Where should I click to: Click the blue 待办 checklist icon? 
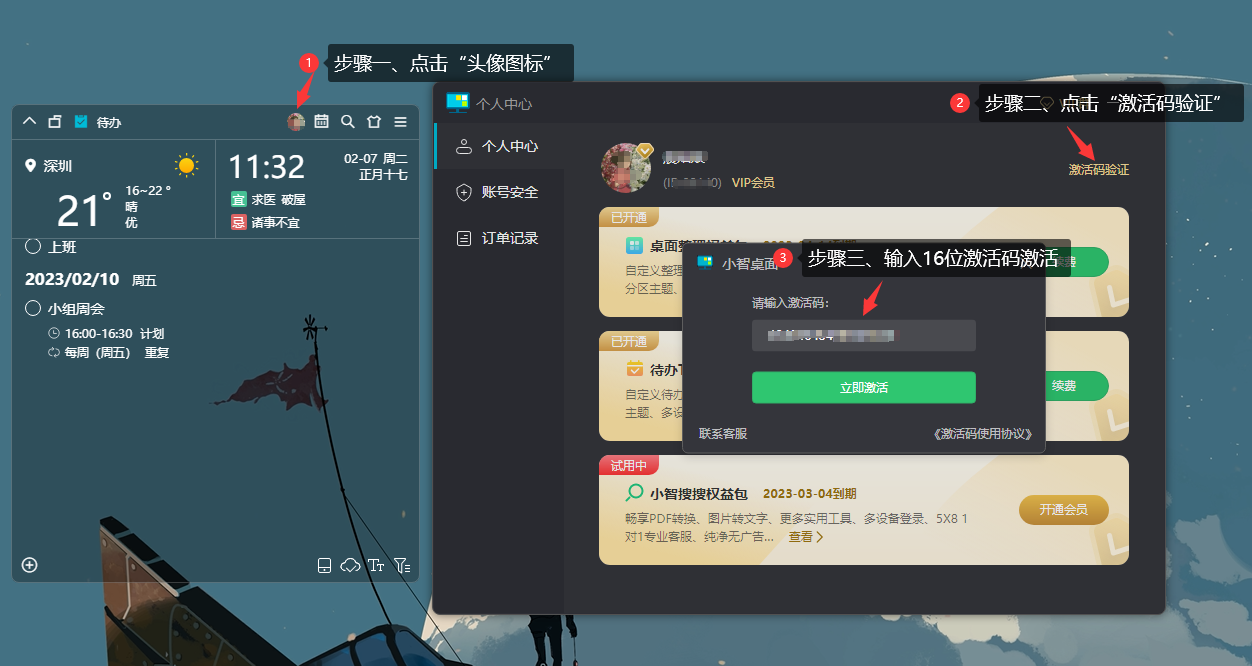point(81,121)
